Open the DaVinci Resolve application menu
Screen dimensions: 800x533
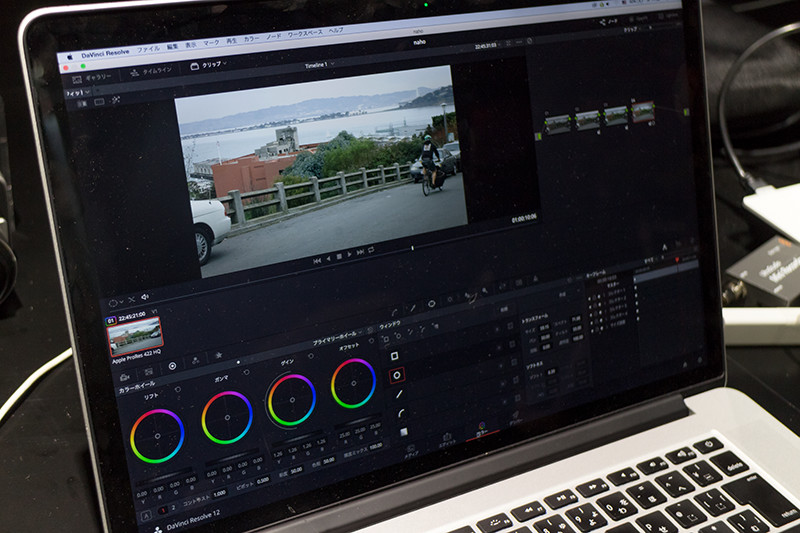[x=105, y=54]
